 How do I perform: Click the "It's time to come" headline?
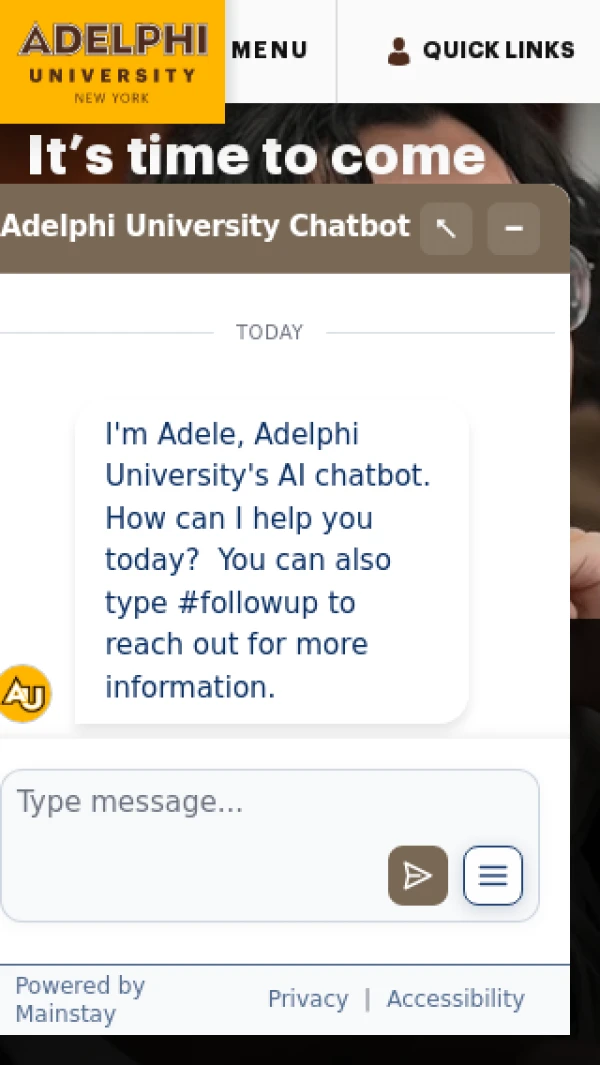[x=256, y=156]
